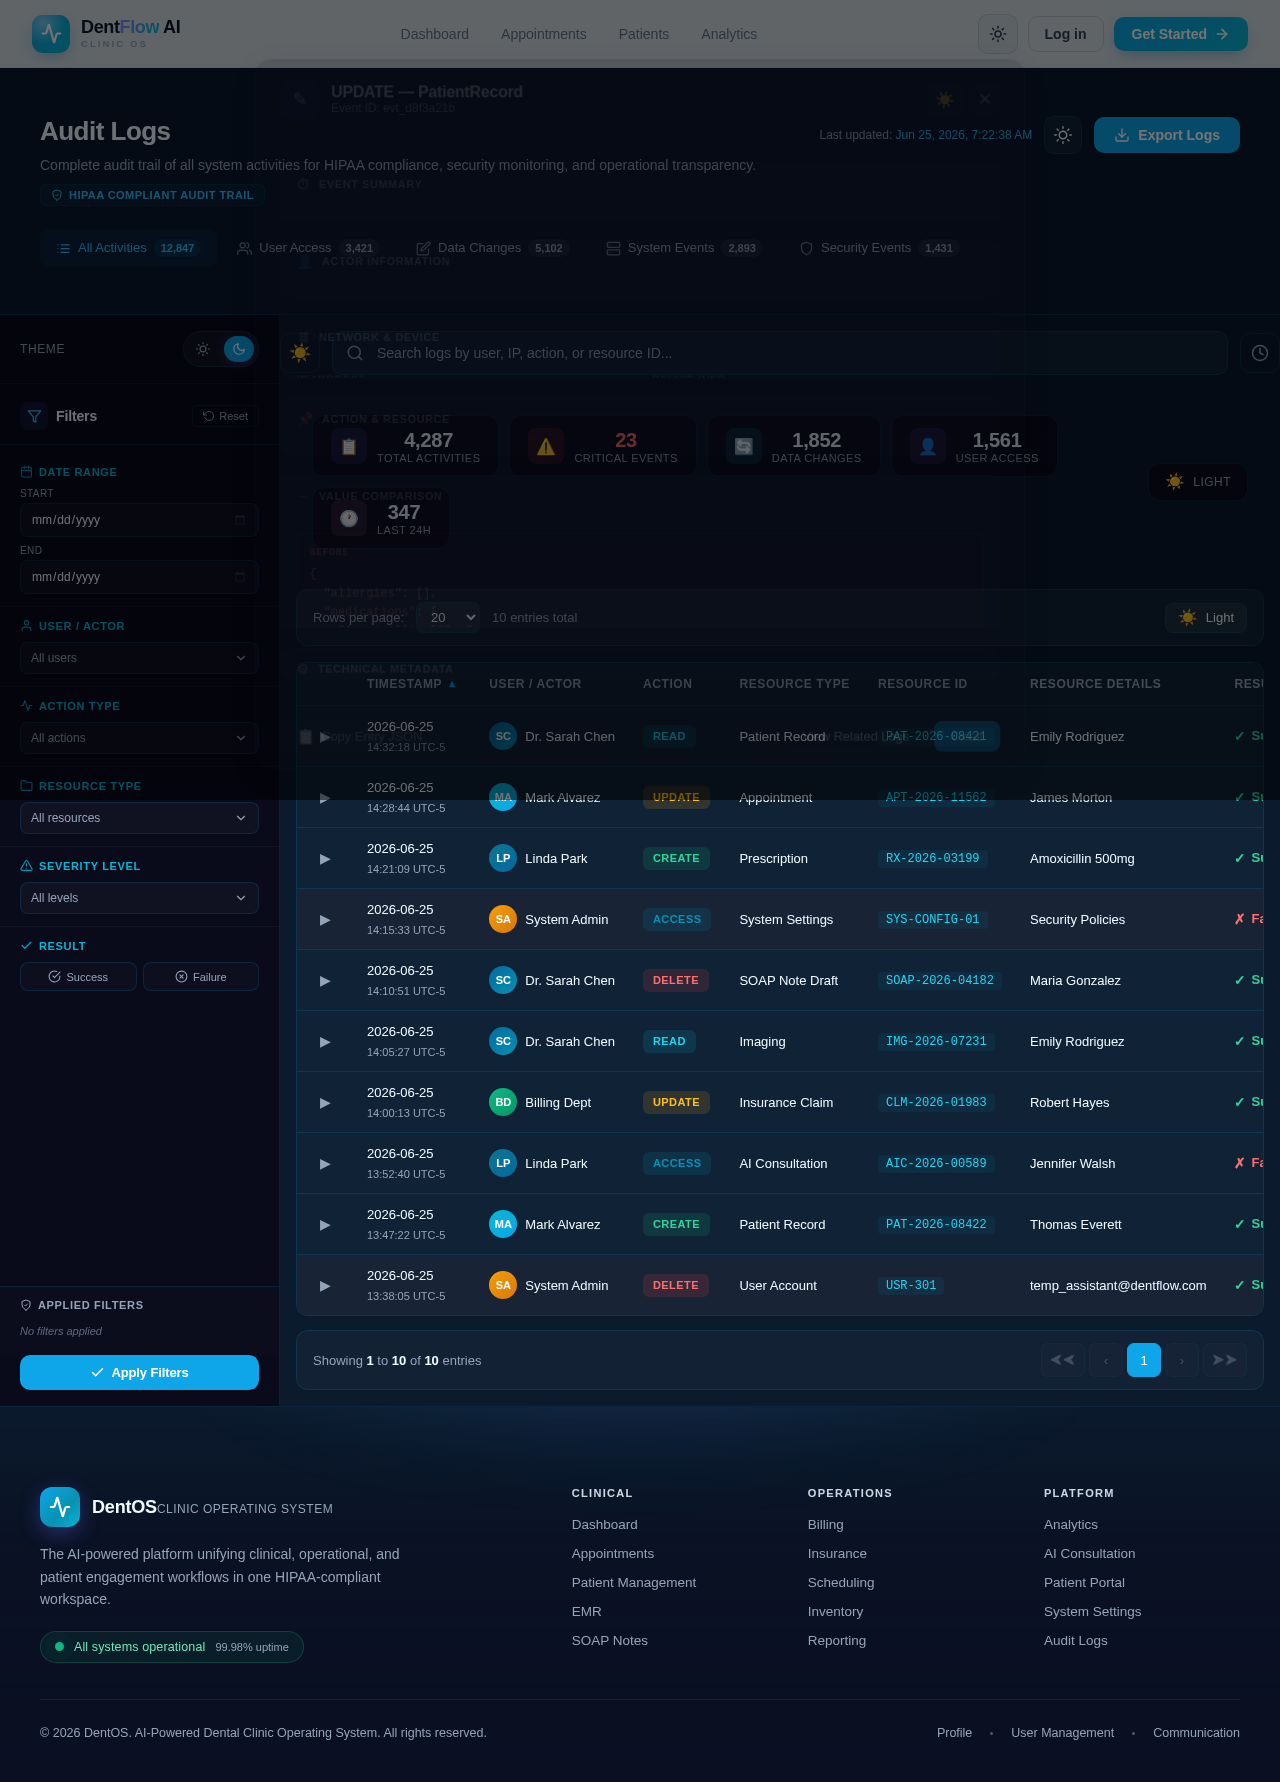Click the Billing Dept BD avatar
1280x1782 pixels.
click(503, 1102)
